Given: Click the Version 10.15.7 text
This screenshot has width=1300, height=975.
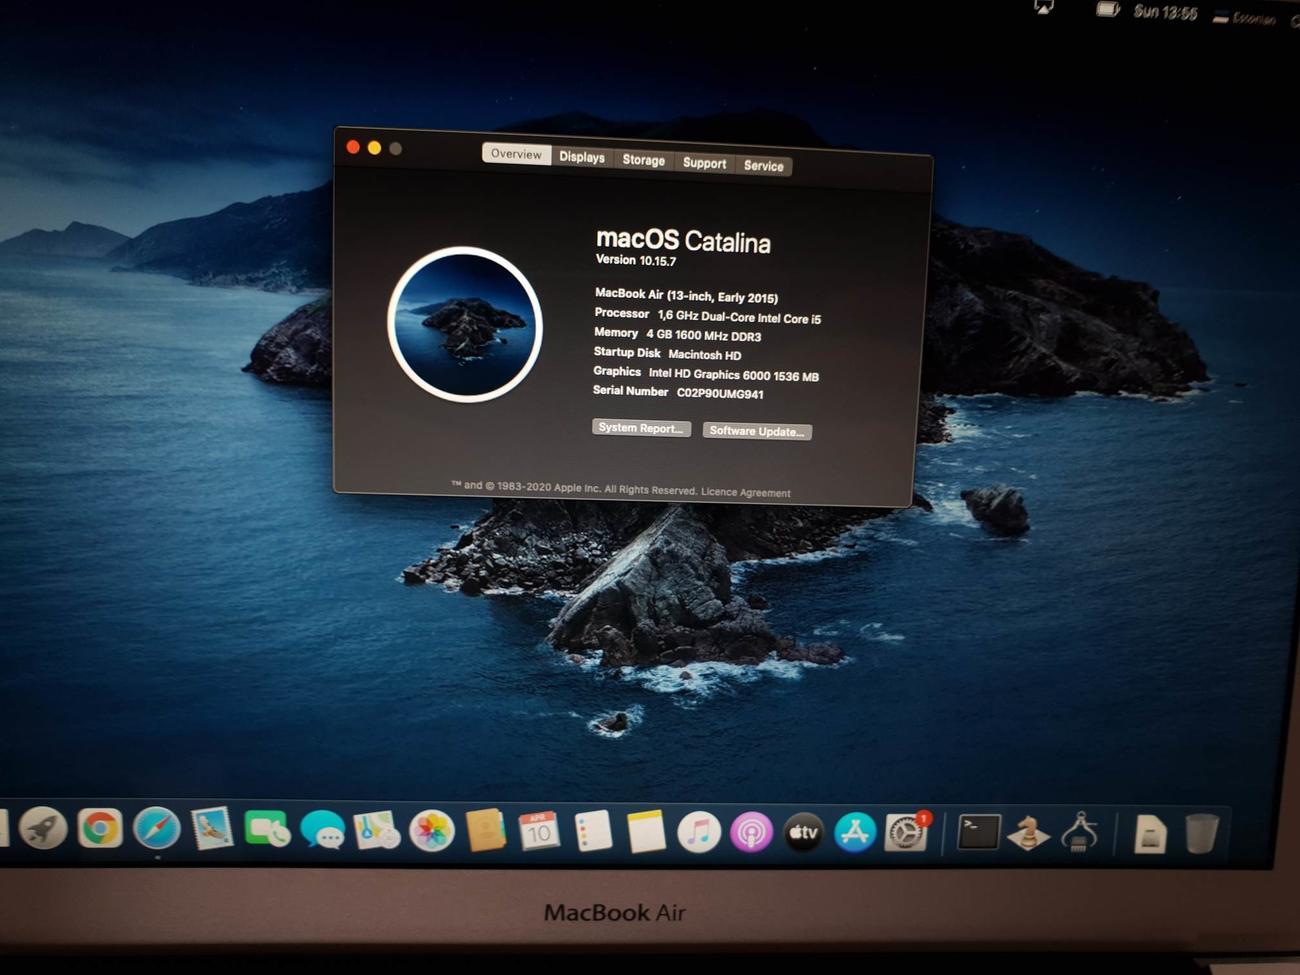Looking at the screenshot, I should click(636, 260).
